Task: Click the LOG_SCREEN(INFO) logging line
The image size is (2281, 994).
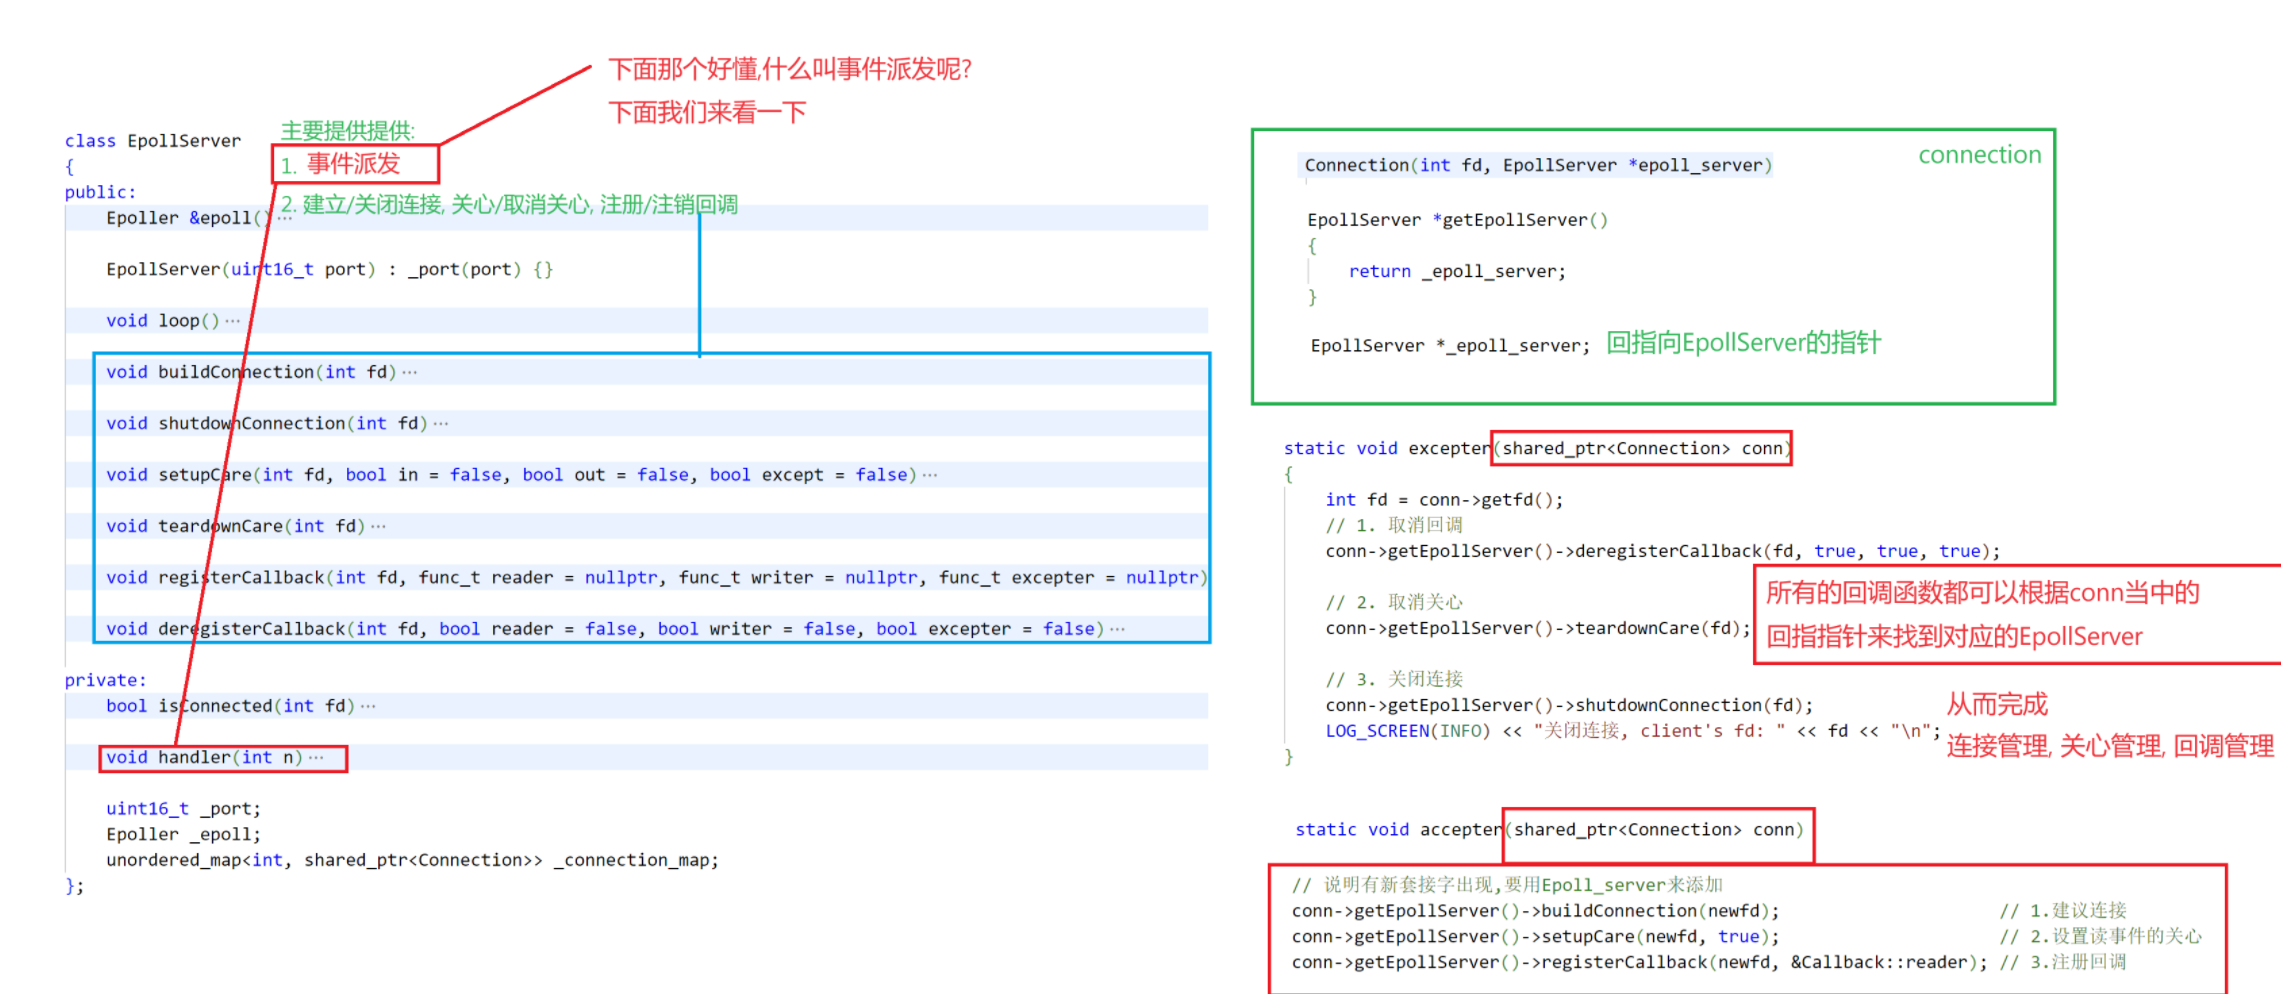Action: [x=1633, y=732]
